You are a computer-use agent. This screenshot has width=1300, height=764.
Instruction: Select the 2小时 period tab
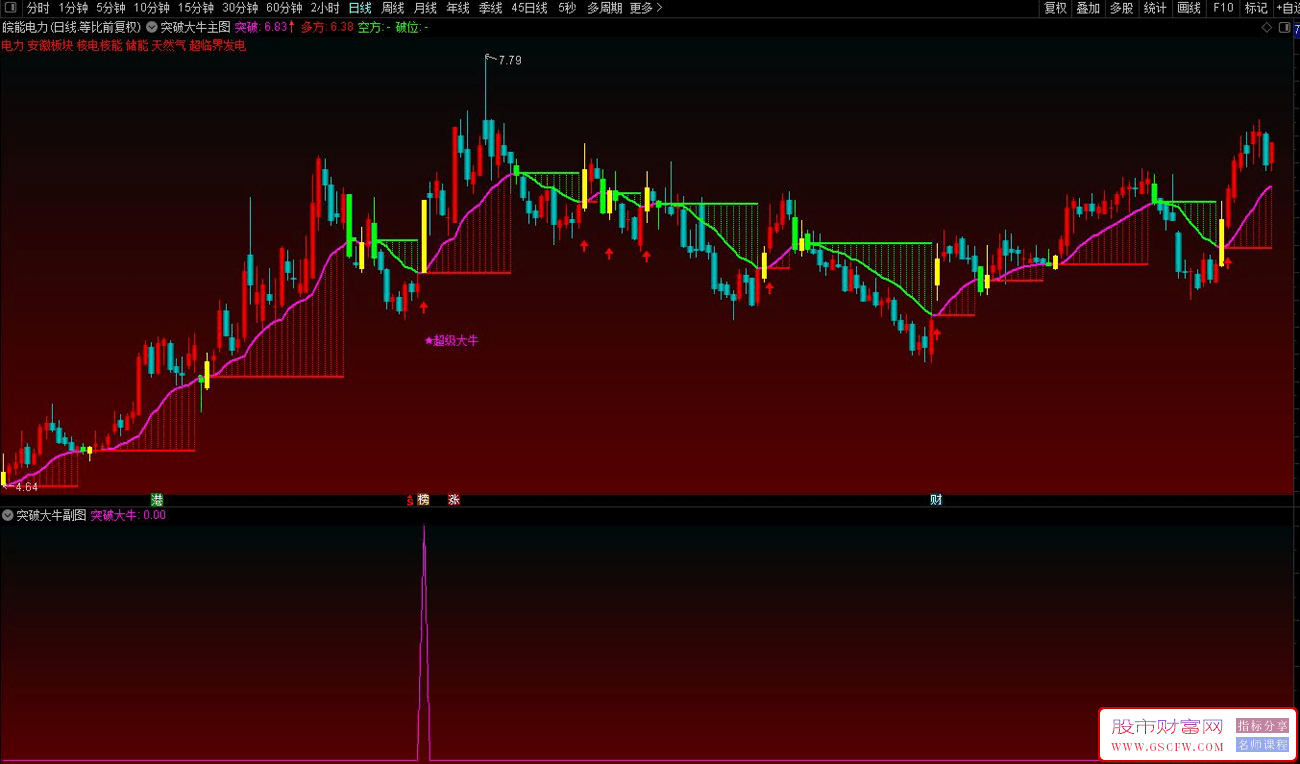pyautogui.click(x=325, y=8)
